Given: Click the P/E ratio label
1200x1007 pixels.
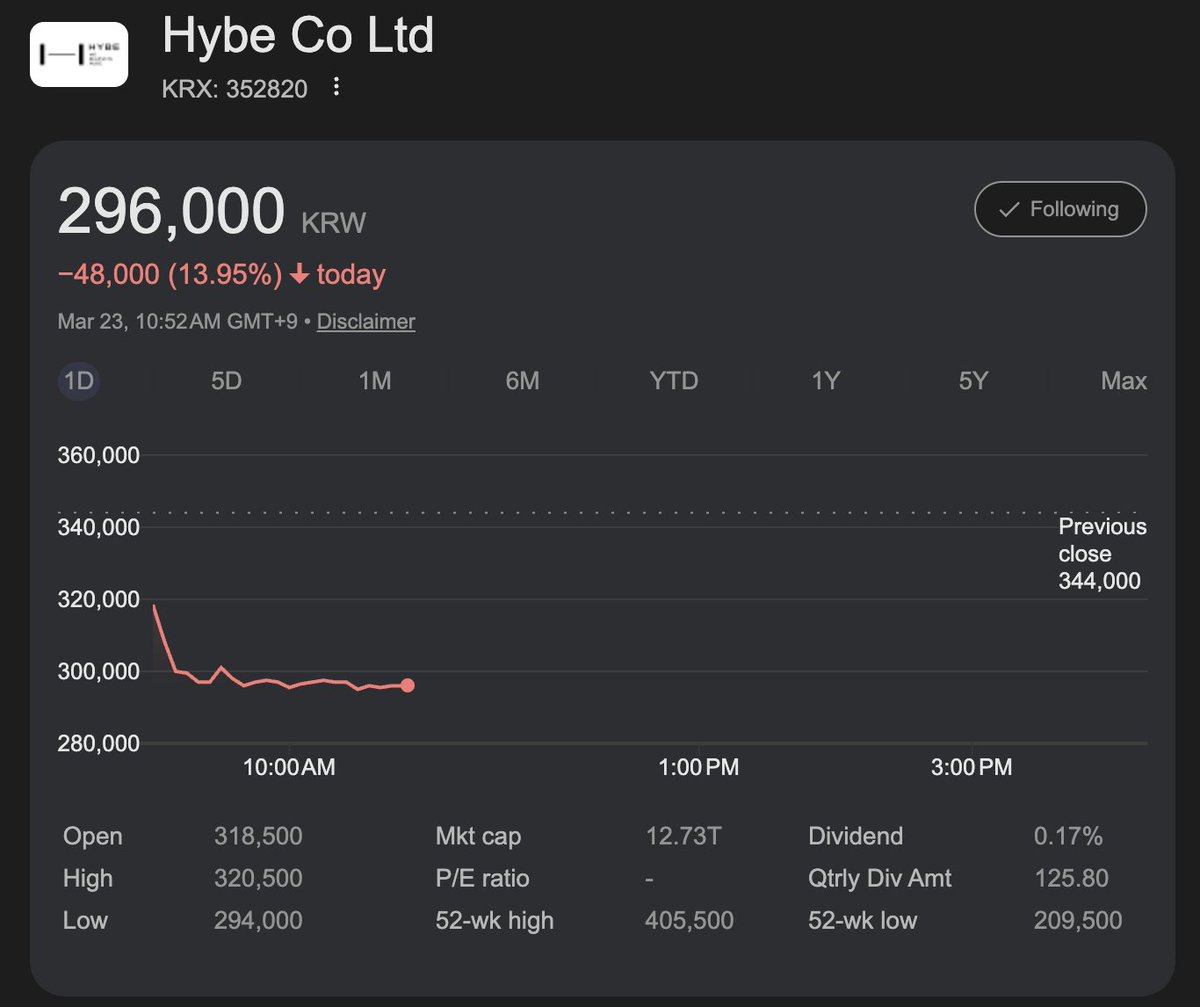Looking at the screenshot, I should (482, 878).
